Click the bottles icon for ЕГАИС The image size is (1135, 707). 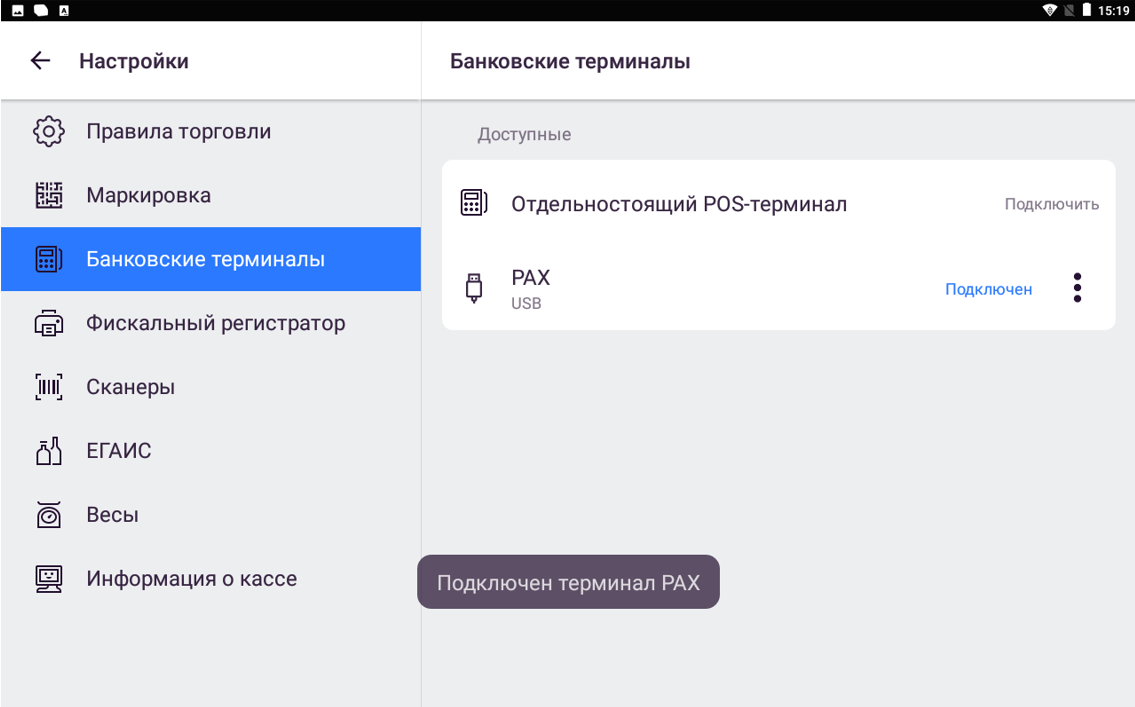[49, 451]
